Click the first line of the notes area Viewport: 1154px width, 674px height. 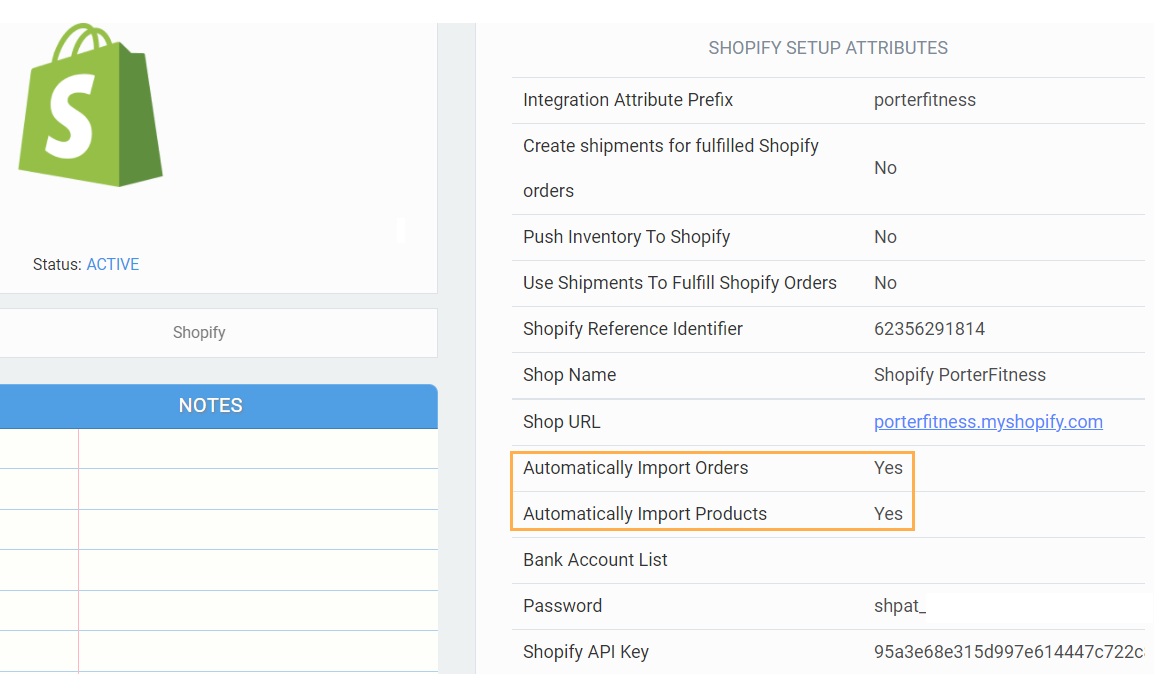coord(257,449)
